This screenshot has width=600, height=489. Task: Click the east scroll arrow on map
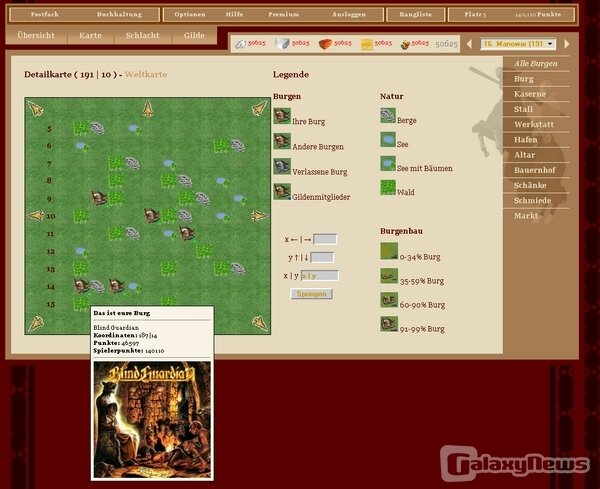pyautogui.click(x=259, y=216)
